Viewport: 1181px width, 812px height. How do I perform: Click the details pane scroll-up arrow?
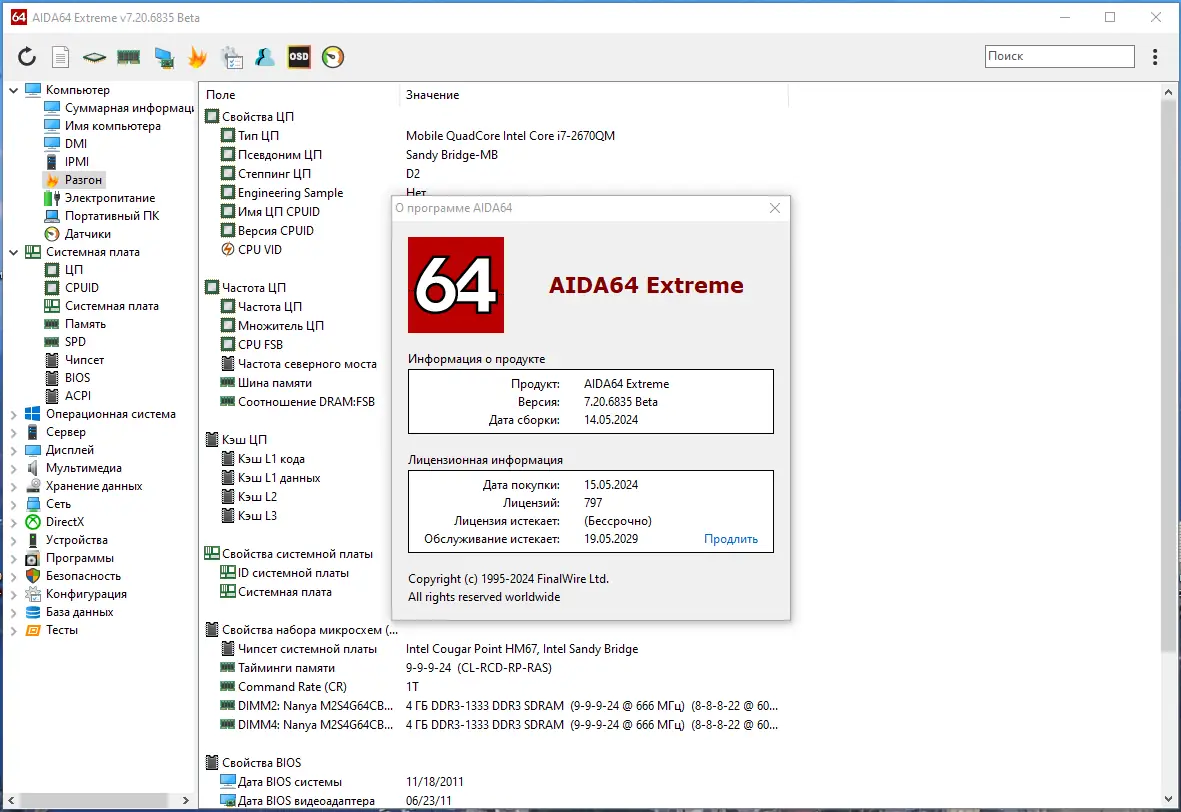tap(1168, 93)
